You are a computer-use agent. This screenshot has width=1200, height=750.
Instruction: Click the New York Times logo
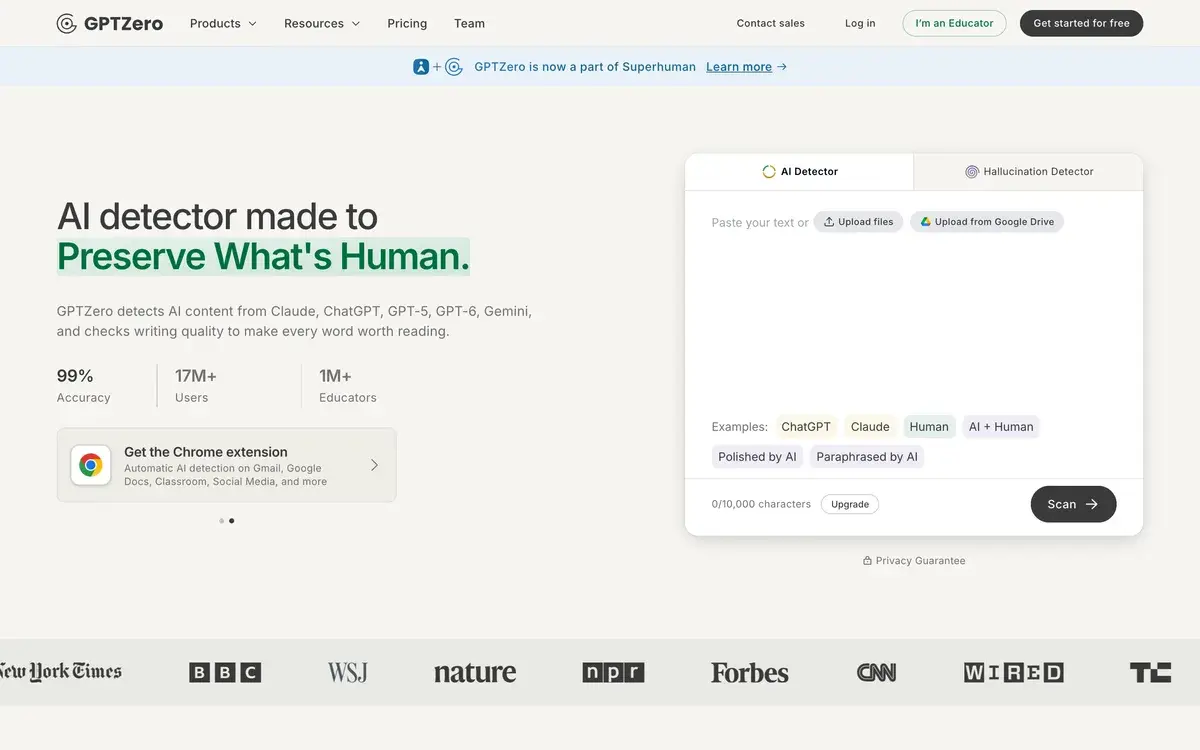click(60, 673)
